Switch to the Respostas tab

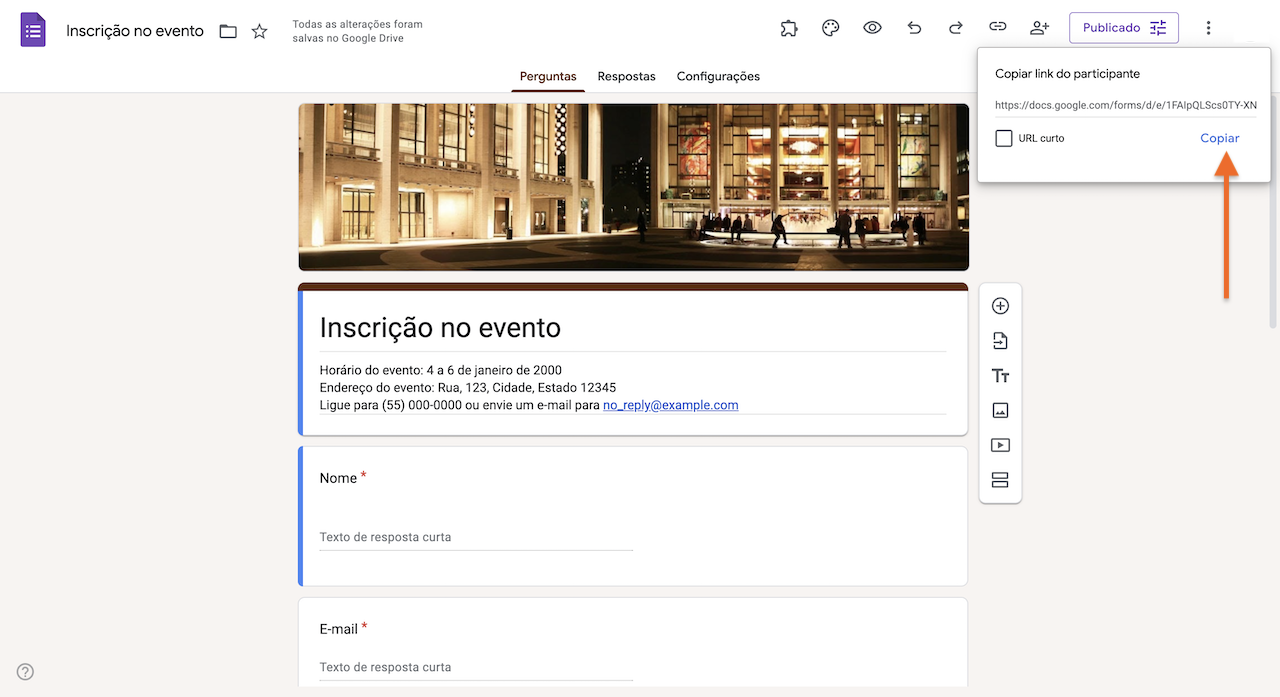pyautogui.click(x=626, y=76)
